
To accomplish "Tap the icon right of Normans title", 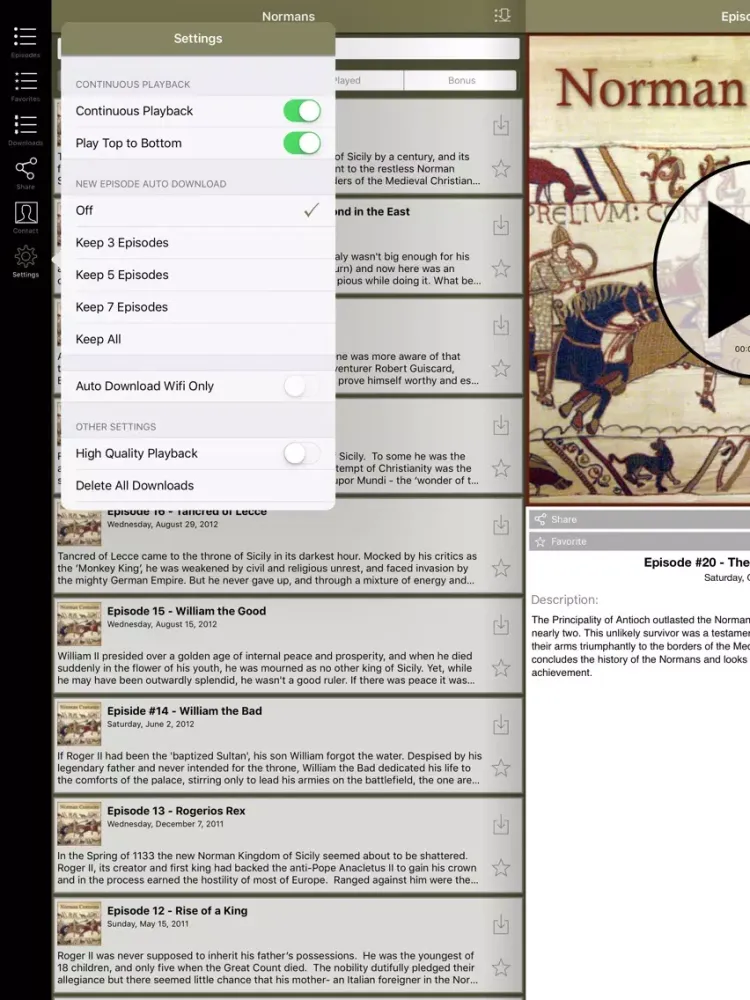I will pos(503,15).
